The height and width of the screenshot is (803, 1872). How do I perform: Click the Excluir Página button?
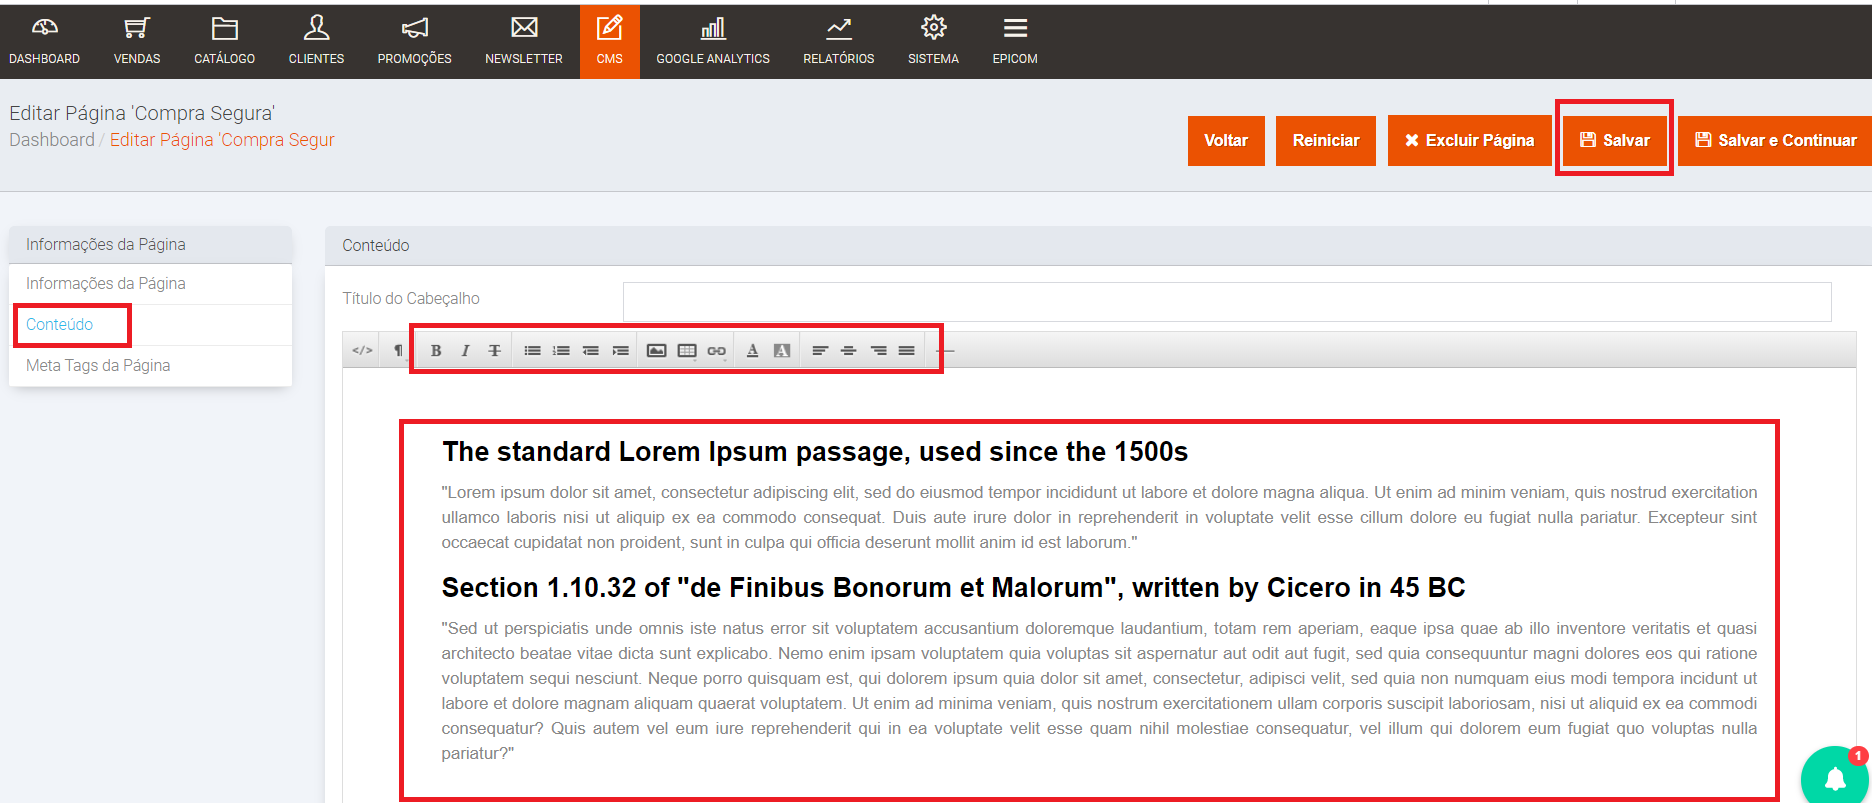1469,140
